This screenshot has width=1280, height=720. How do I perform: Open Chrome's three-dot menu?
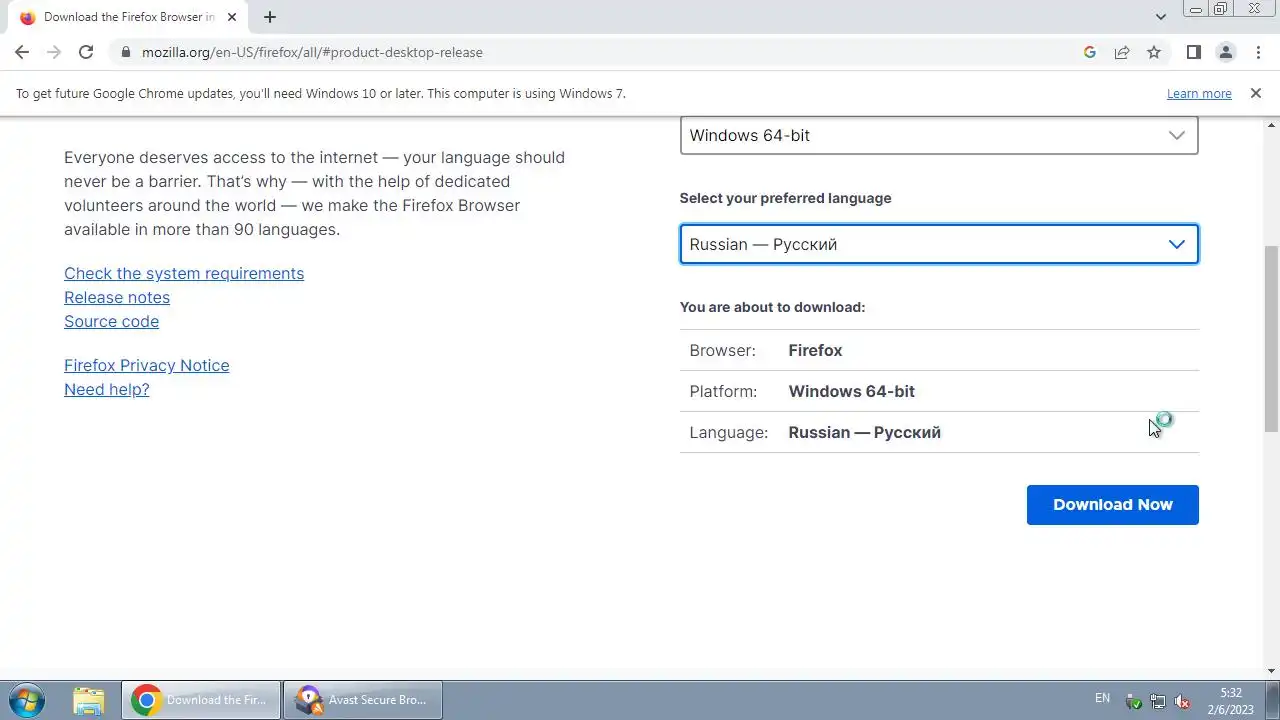point(1258,52)
